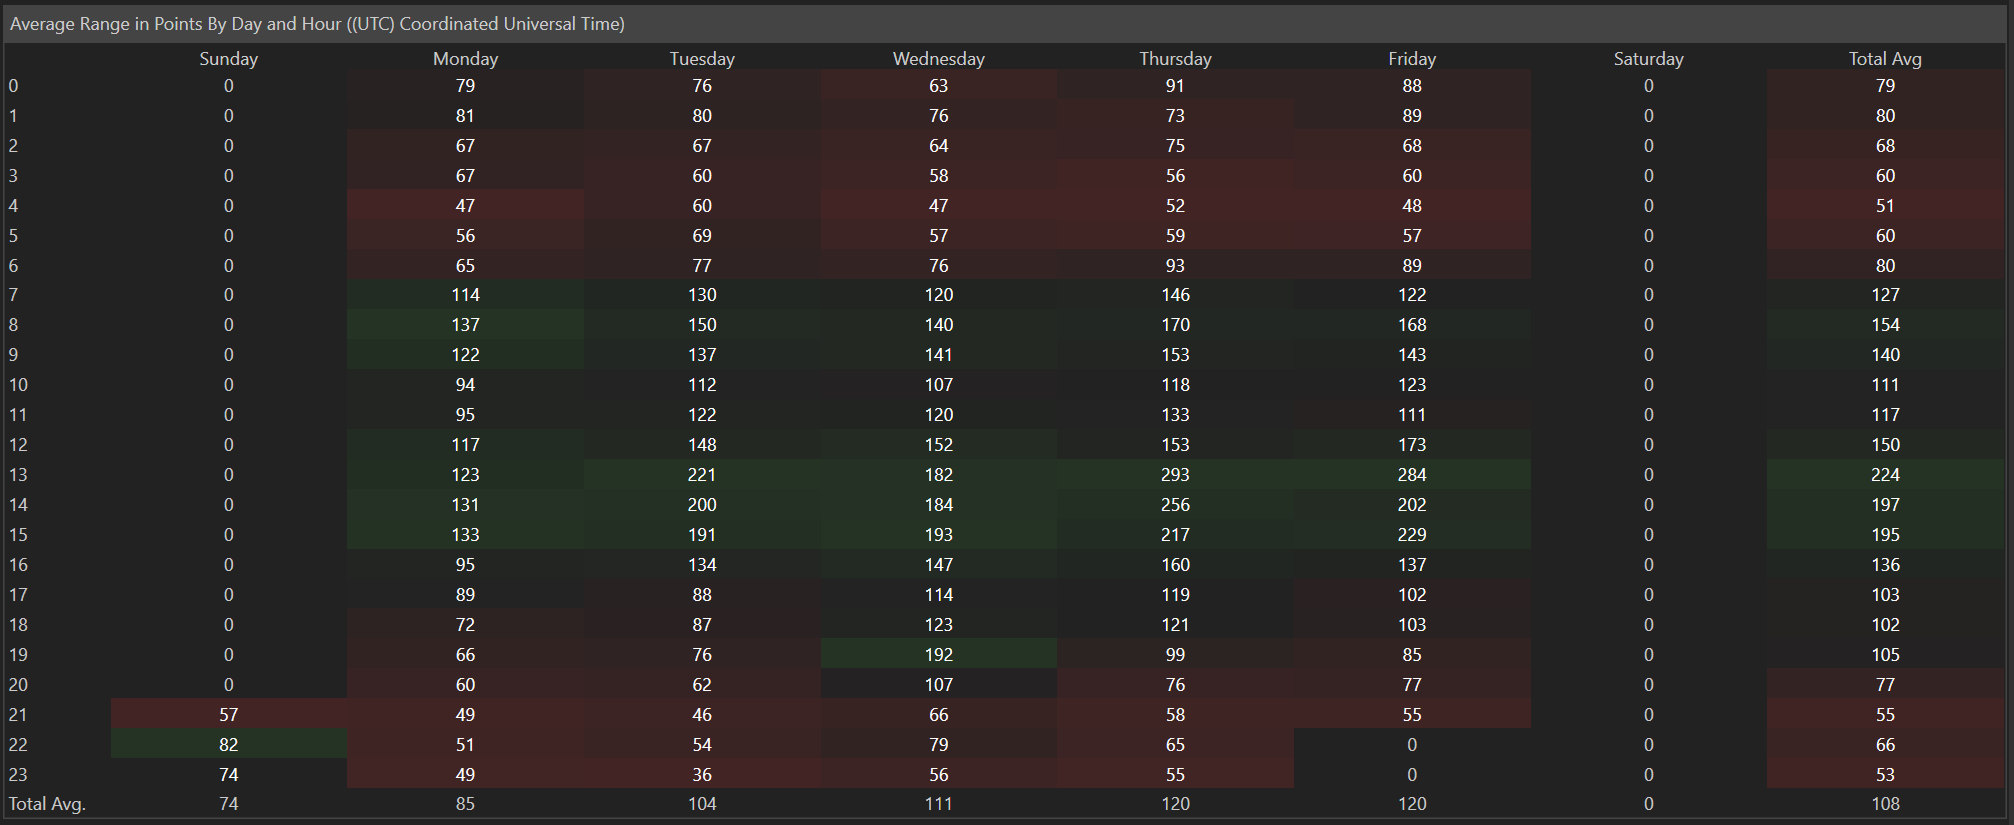Screen dimensions: 2014x825
Task: Select Tuesday hour 13 cell showing 221
Action: coord(702,475)
